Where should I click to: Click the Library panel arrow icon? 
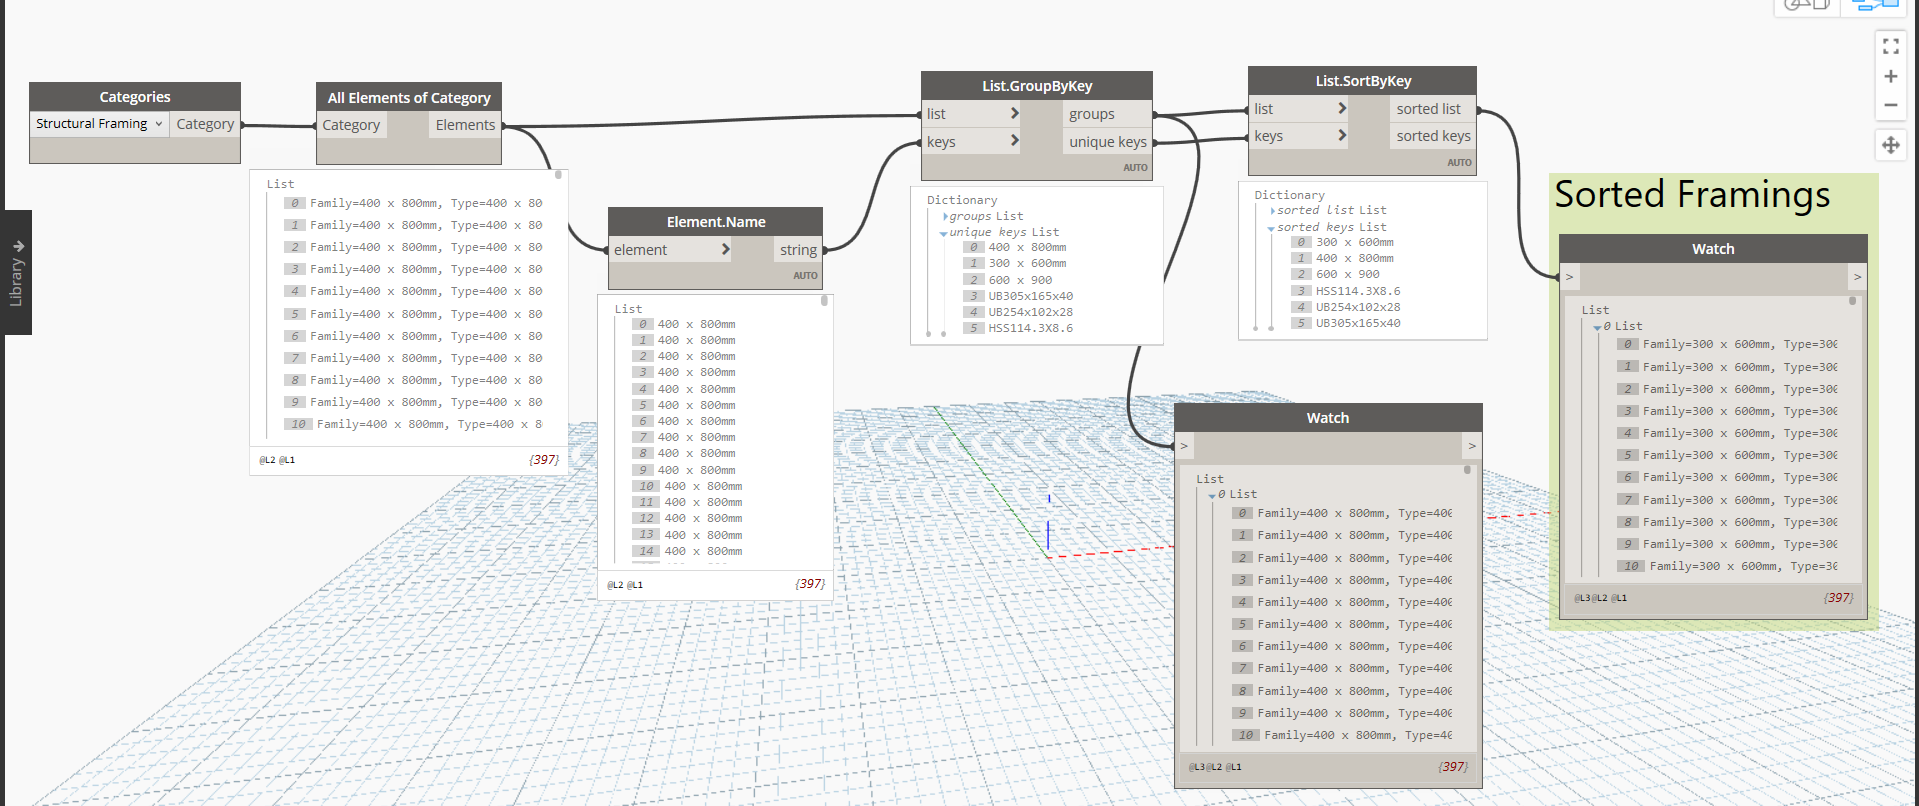18,246
